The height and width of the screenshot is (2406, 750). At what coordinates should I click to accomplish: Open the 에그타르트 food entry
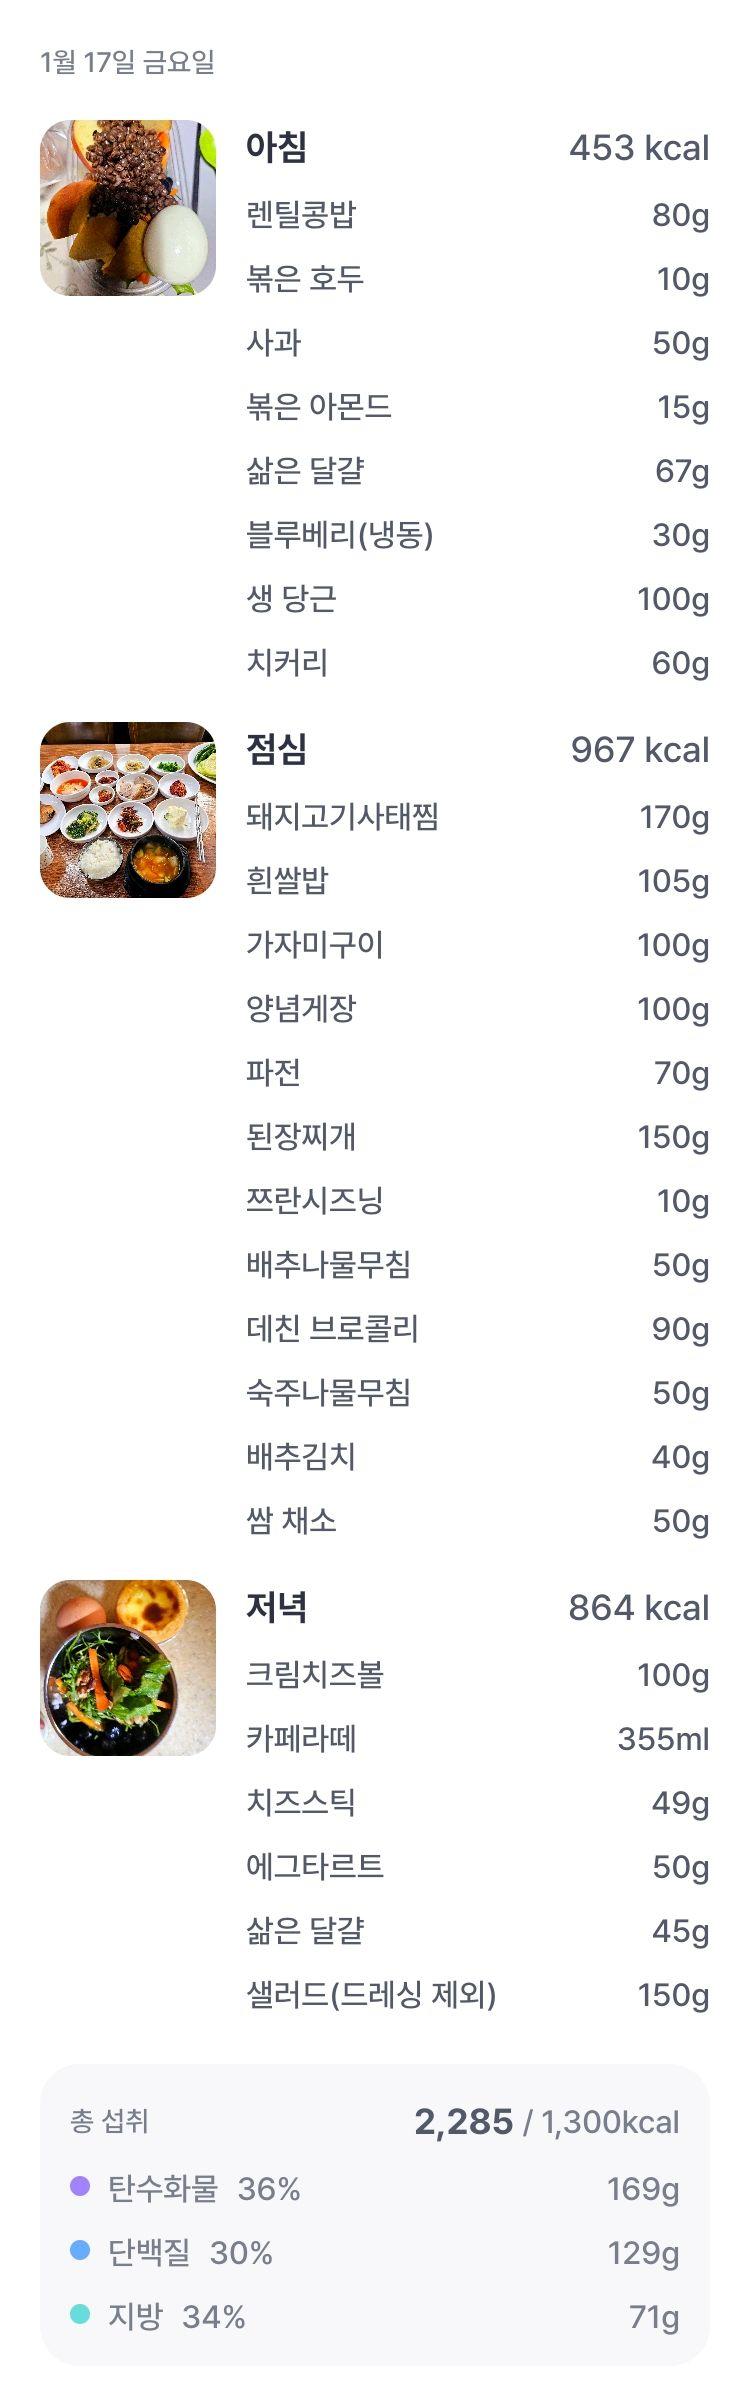pyautogui.click(x=478, y=1867)
